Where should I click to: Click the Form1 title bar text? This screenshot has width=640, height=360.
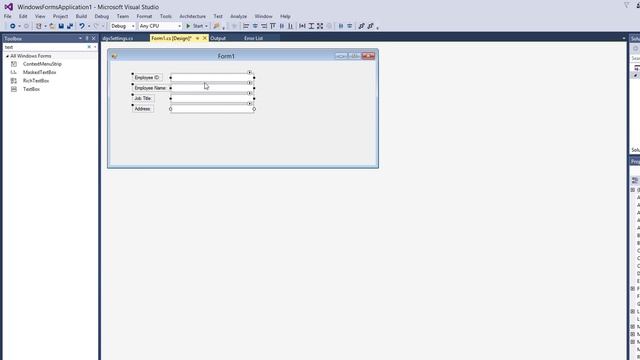point(226,56)
